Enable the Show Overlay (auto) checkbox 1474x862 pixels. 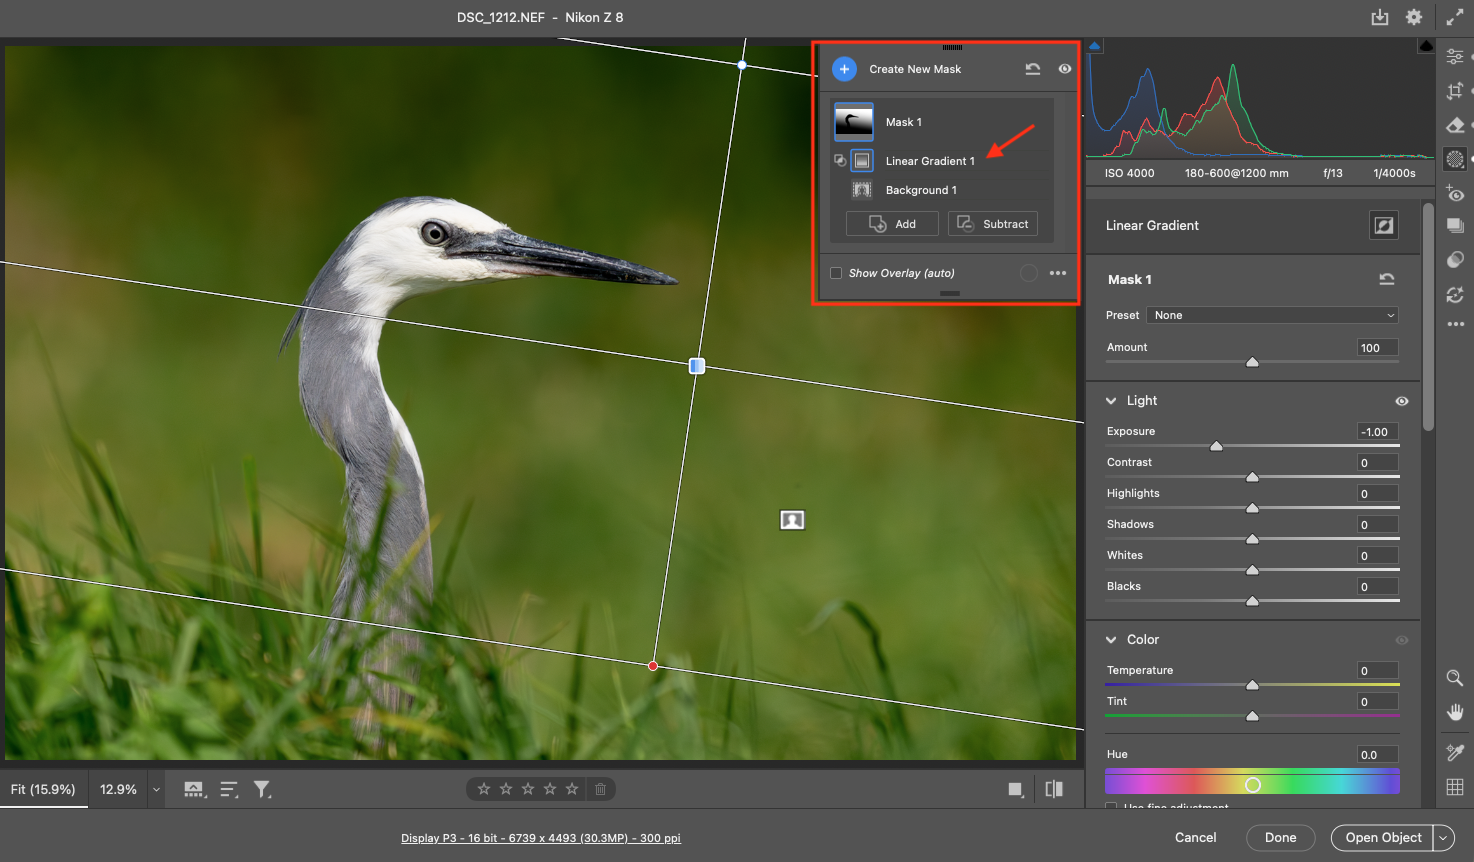pyautogui.click(x=836, y=273)
